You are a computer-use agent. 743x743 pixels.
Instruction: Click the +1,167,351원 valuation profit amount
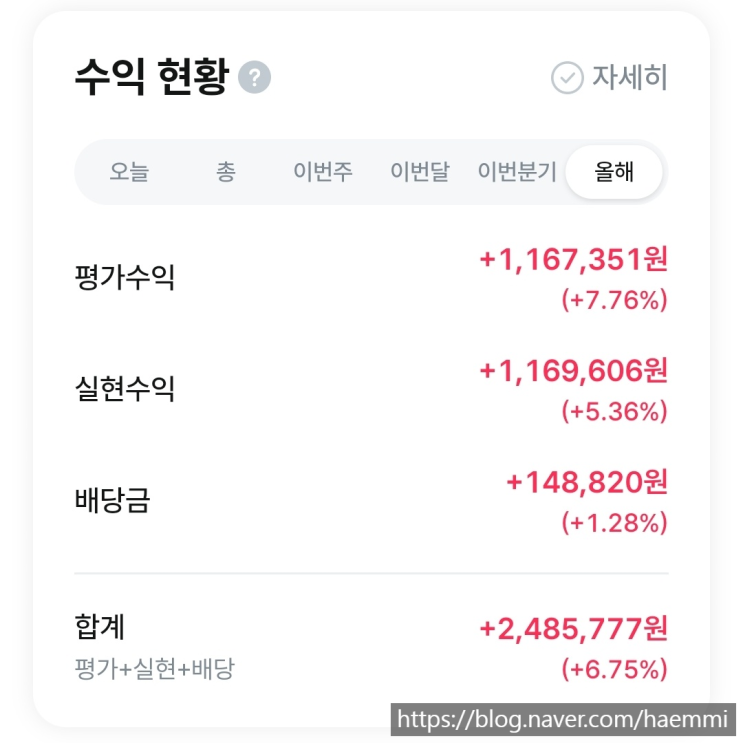coord(573,260)
